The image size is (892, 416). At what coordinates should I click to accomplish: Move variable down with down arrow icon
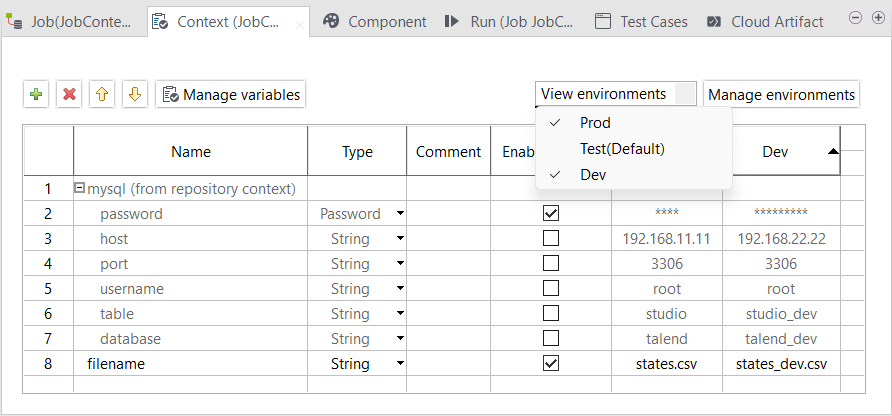(135, 94)
